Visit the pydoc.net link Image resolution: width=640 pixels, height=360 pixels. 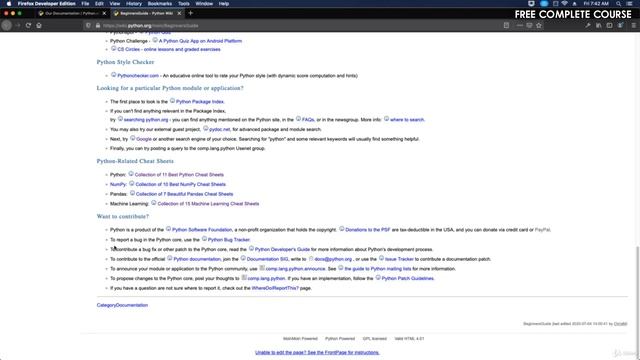point(220,129)
